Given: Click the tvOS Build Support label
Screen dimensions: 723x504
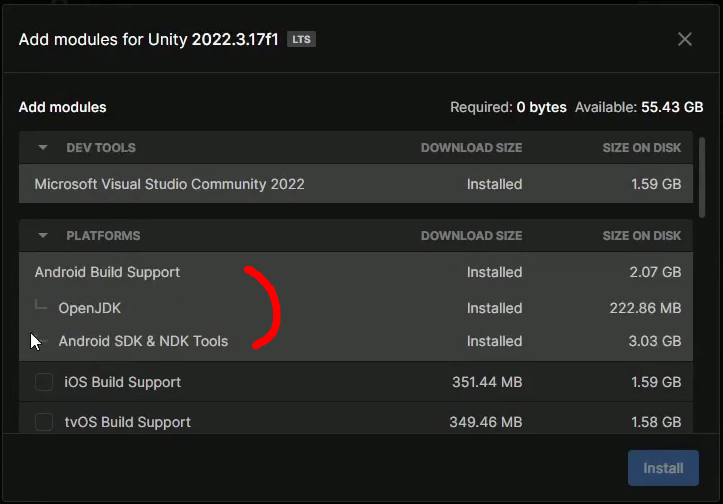Looking at the screenshot, I should click(127, 422).
